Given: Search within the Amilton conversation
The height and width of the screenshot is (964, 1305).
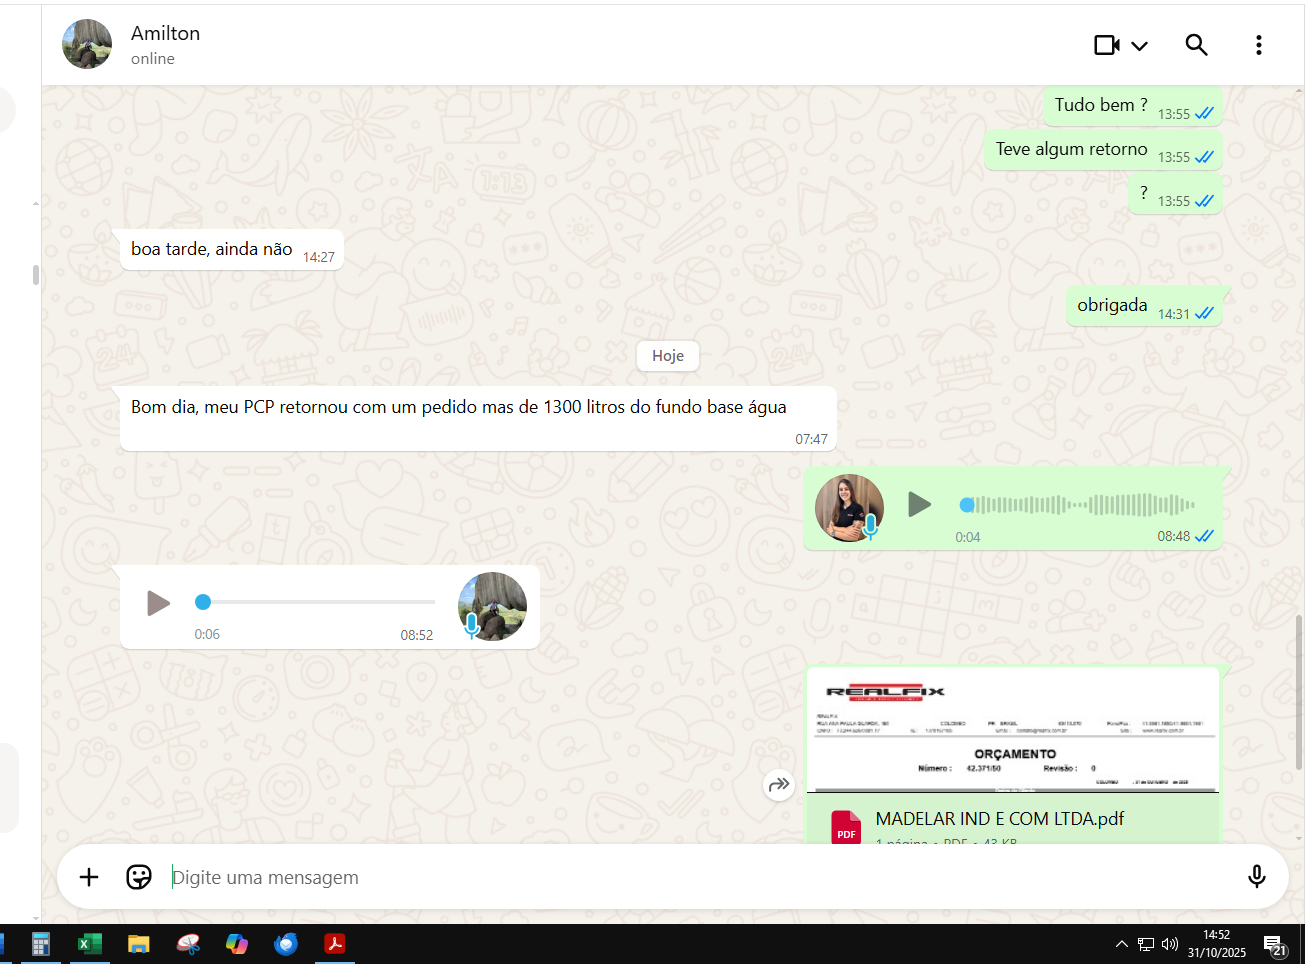Looking at the screenshot, I should [x=1196, y=45].
